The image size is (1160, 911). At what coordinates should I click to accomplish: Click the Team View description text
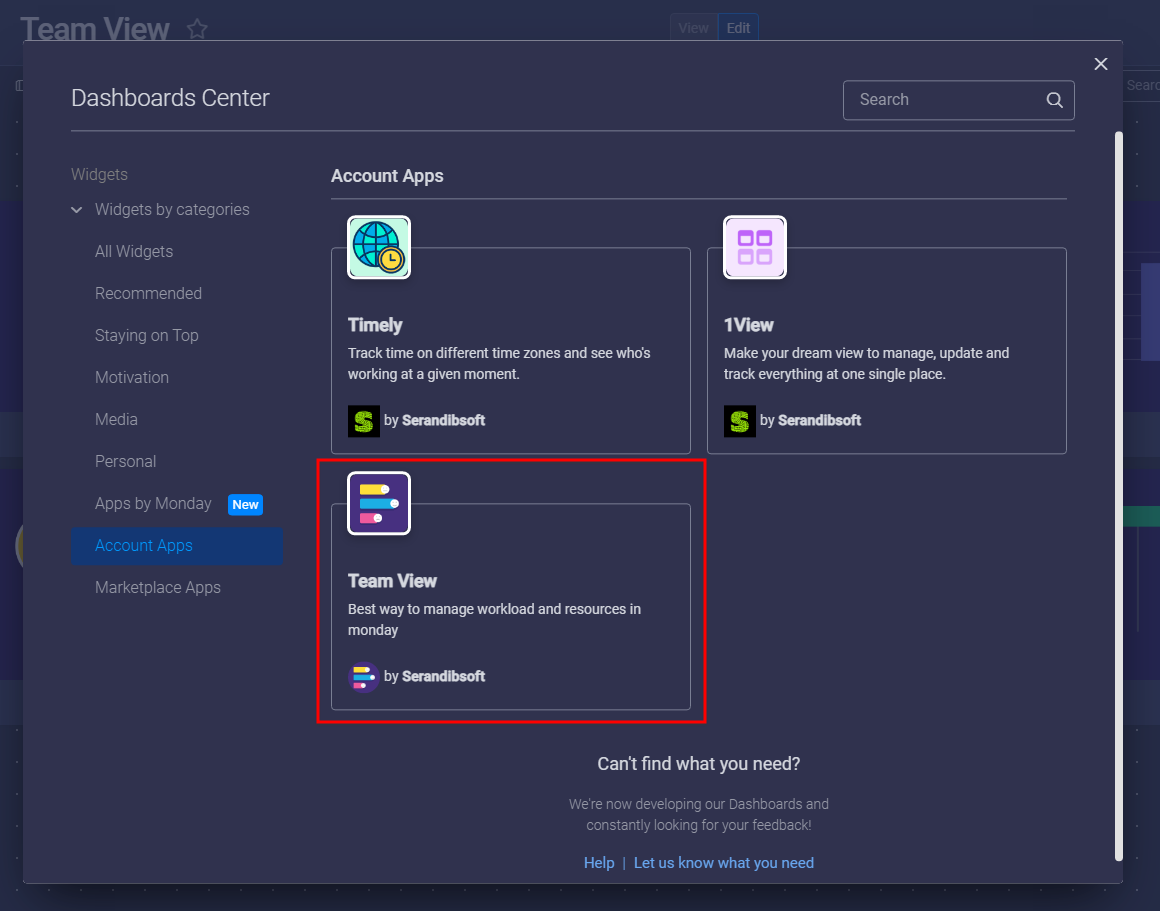(494, 620)
